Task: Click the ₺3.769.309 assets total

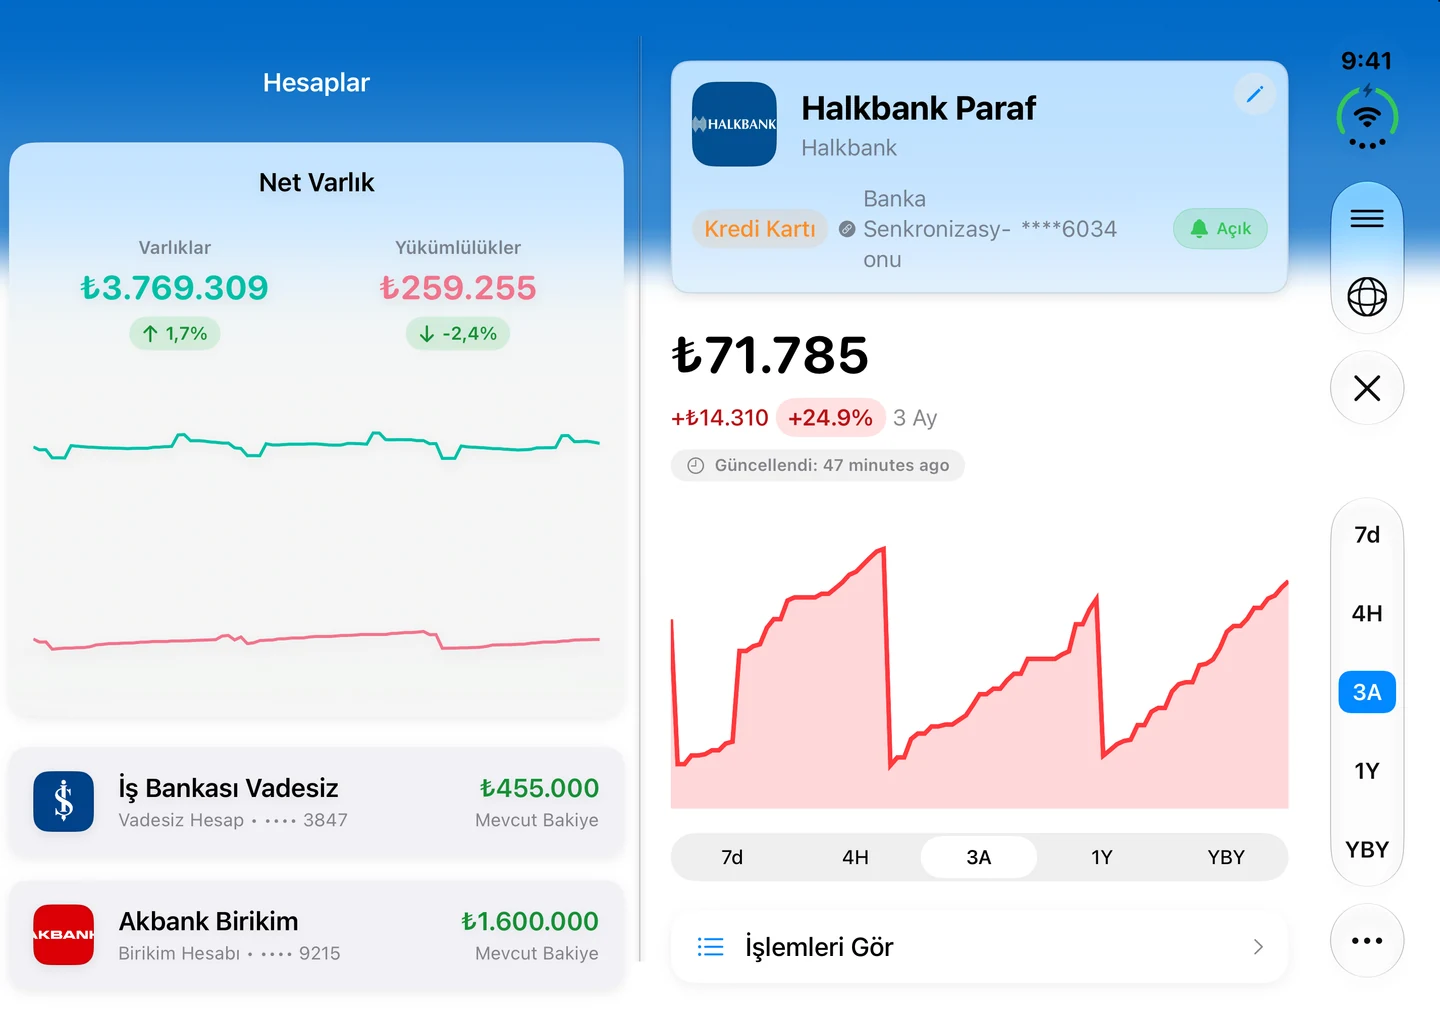Action: coord(174,288)
